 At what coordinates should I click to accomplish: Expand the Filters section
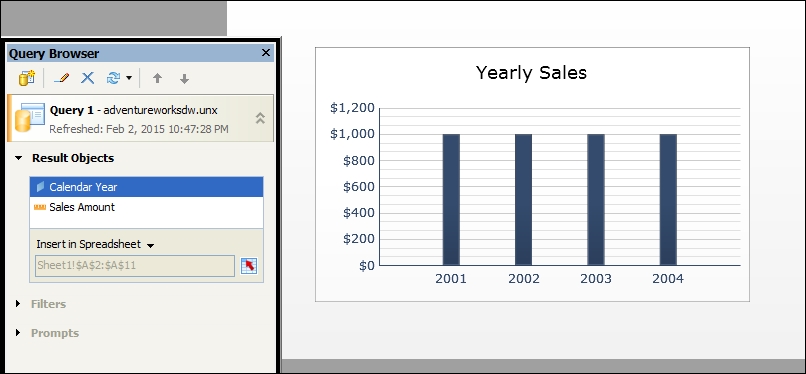point(18,304)
